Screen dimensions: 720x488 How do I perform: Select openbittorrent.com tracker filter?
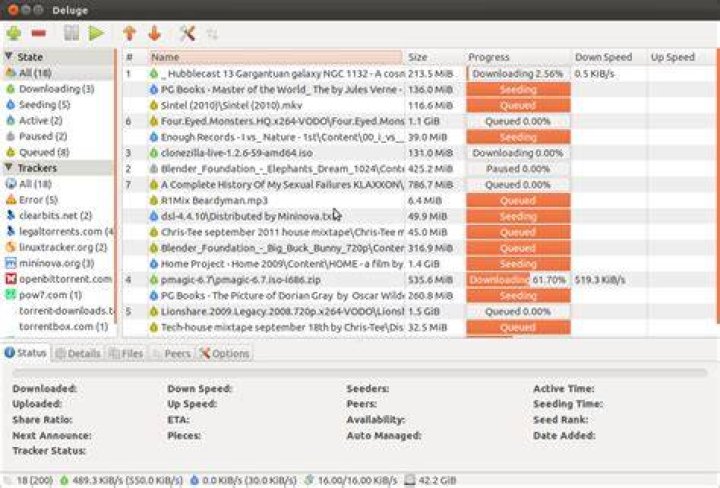coord(58,279)
